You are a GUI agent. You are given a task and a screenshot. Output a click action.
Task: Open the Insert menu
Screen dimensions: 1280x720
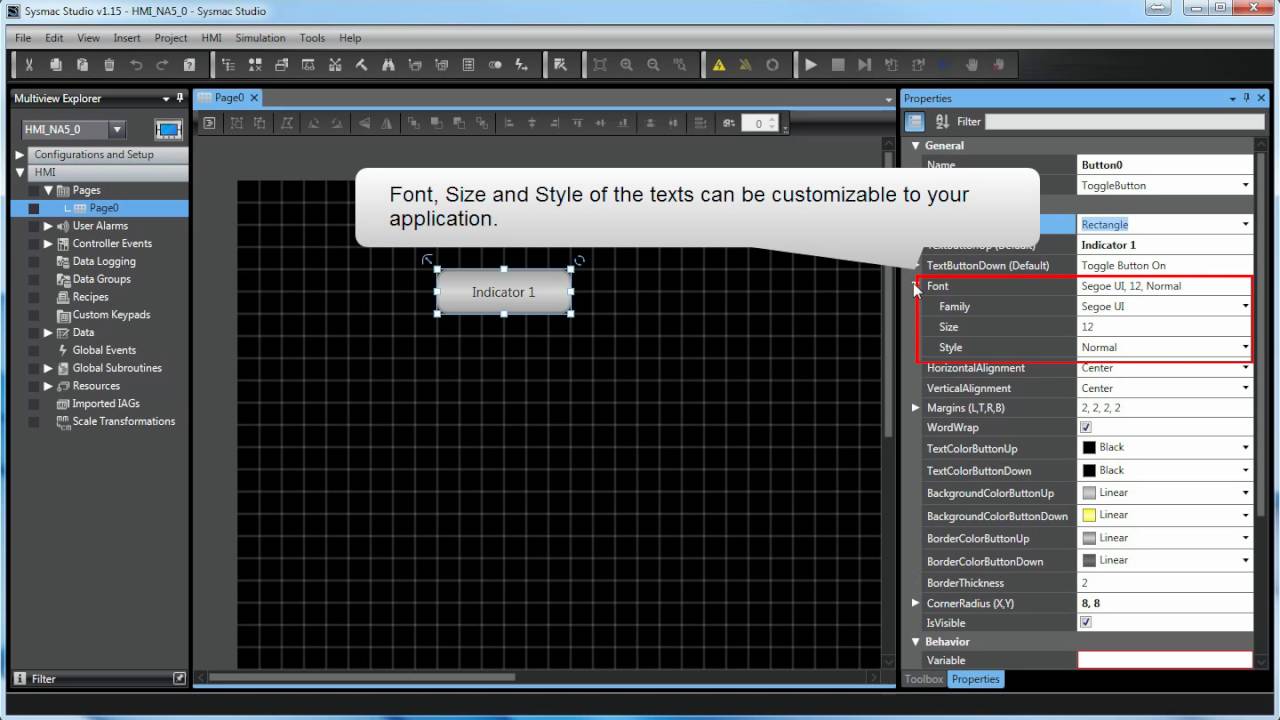click(x=127, y=38)
